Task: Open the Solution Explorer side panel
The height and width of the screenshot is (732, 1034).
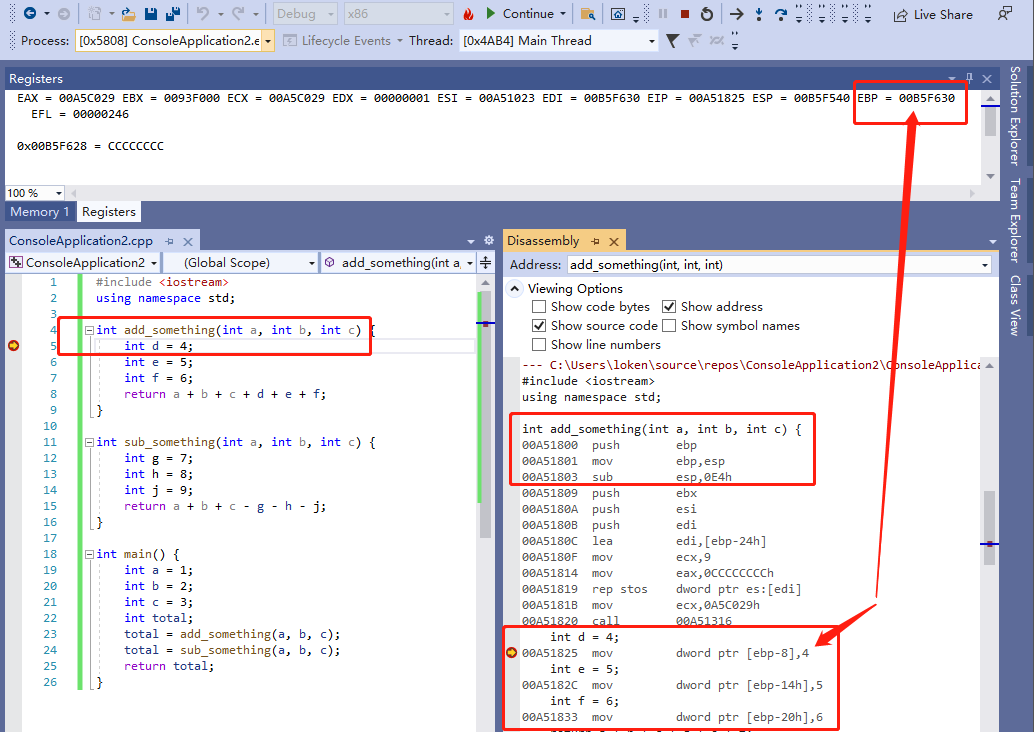Action: click(x=1014, y=116)
